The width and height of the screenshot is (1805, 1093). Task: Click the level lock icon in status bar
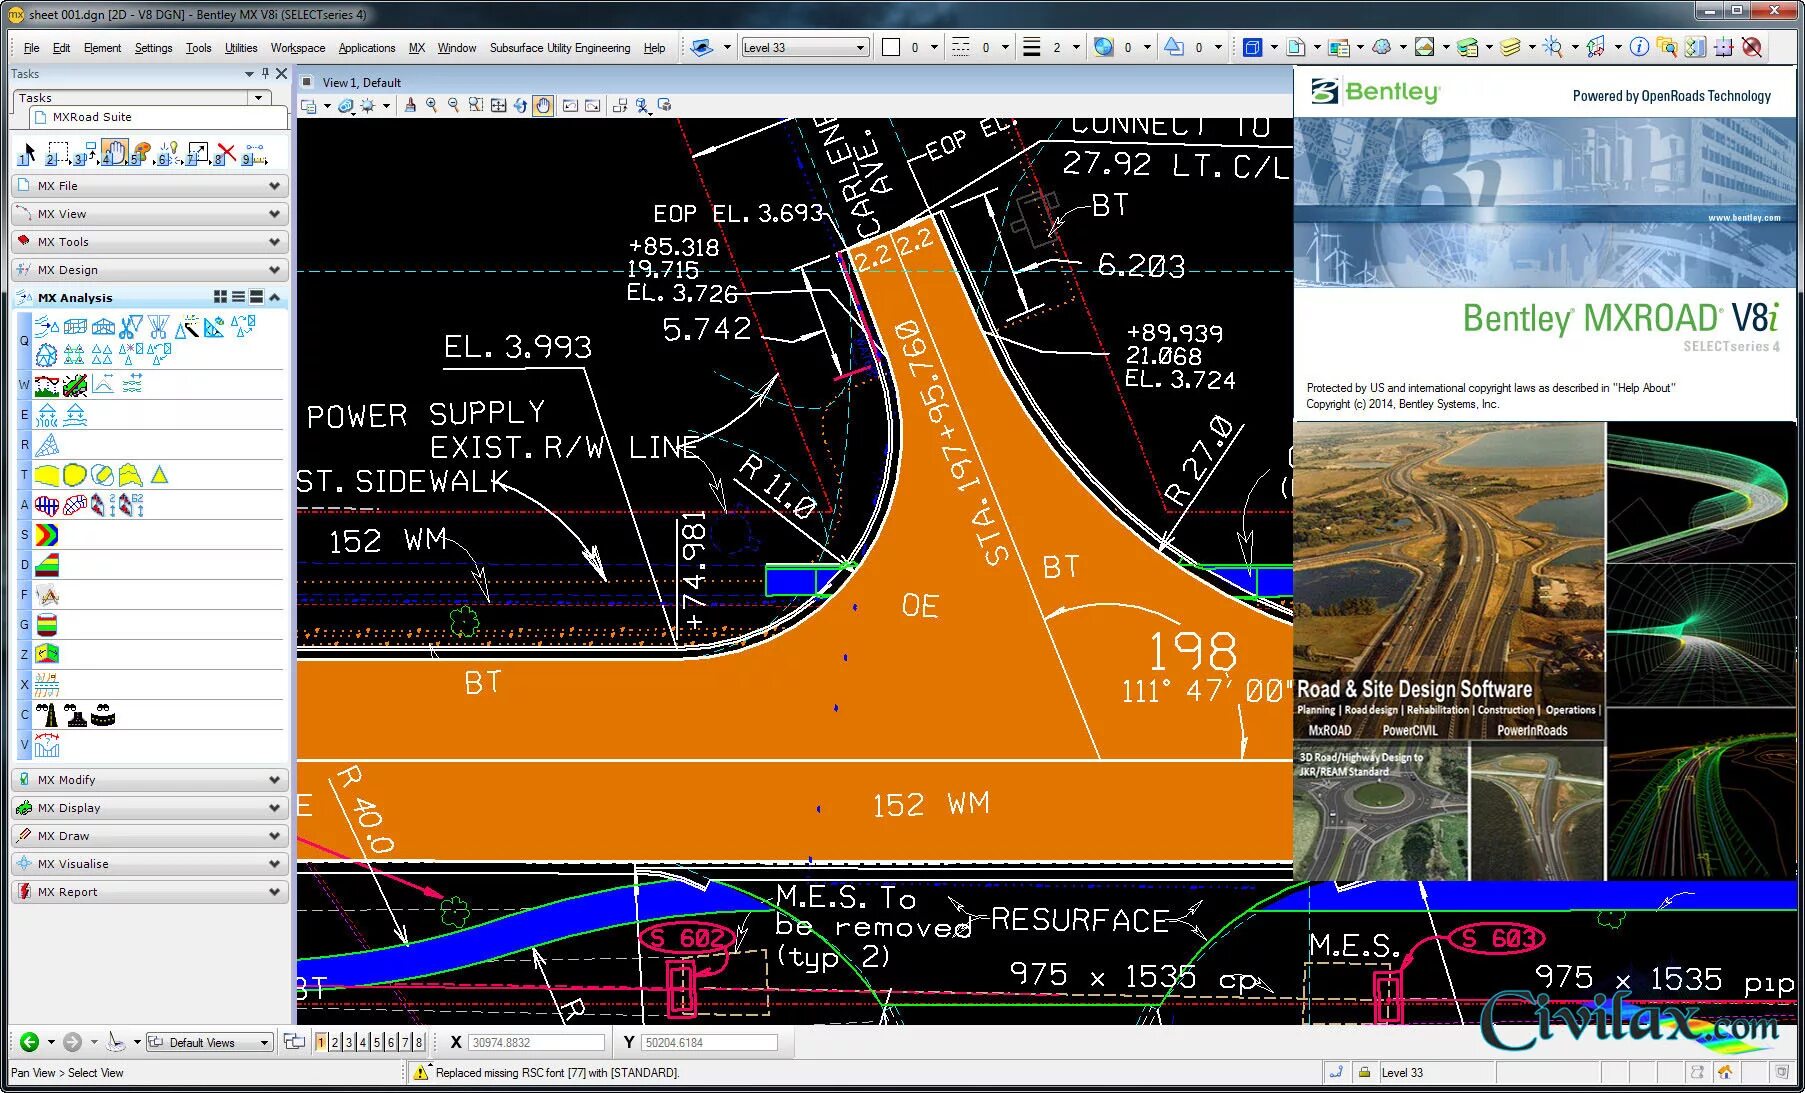point(1364,1072)
